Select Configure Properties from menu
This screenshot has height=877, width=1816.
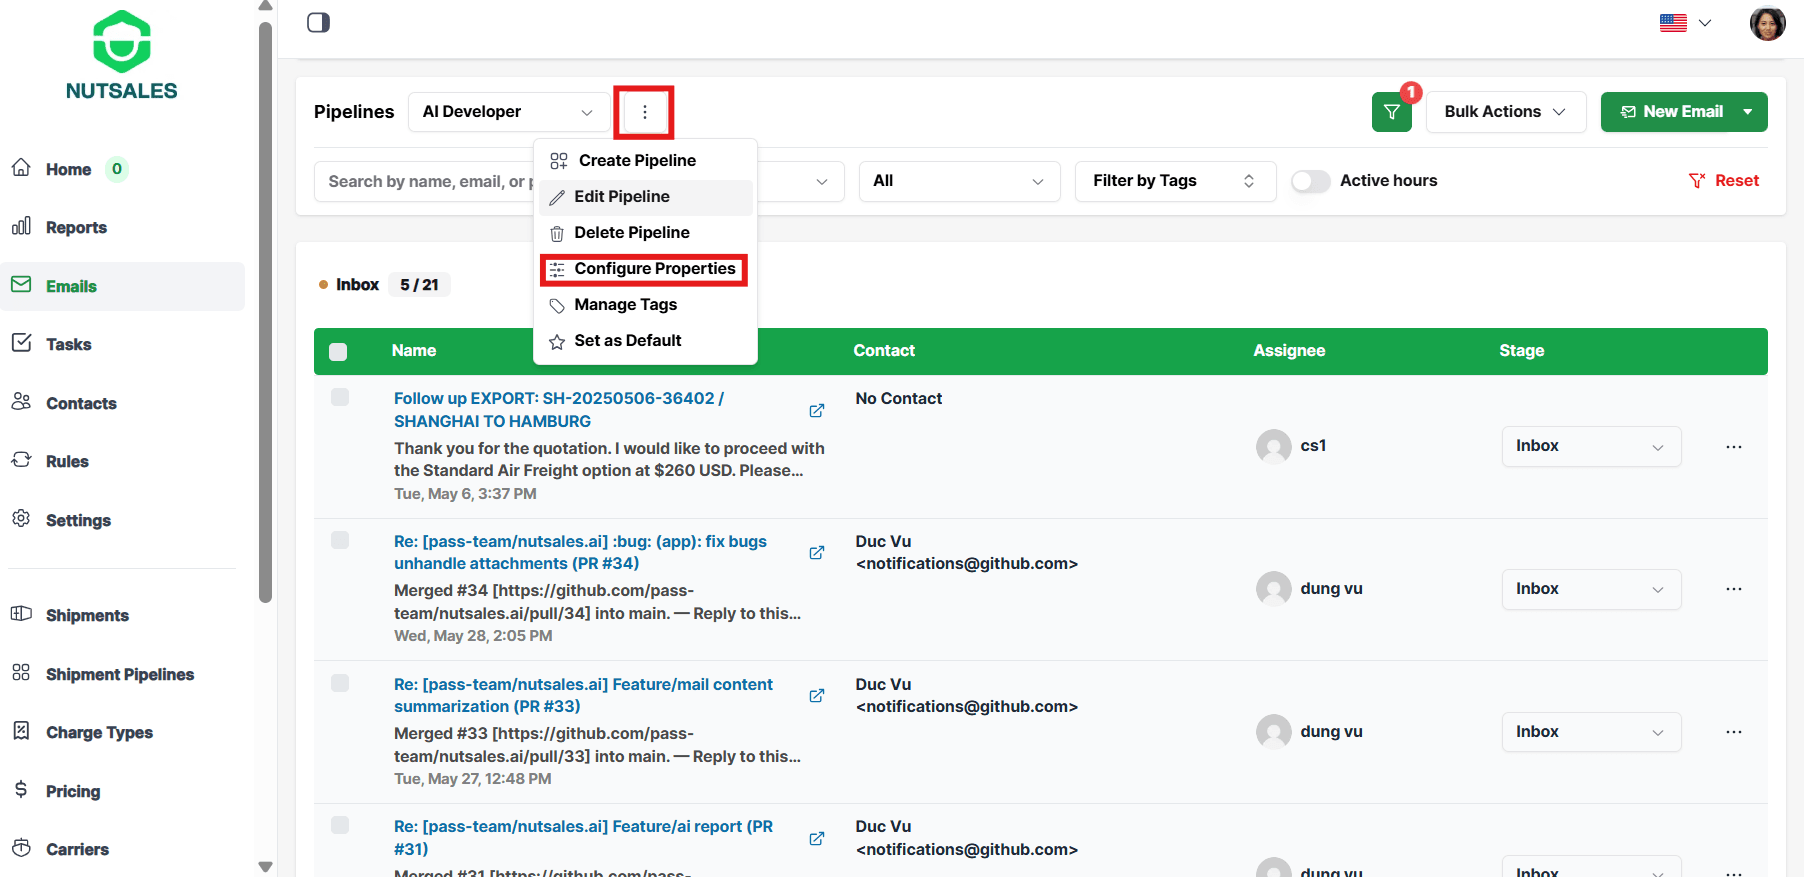click(x=645, y=269)
